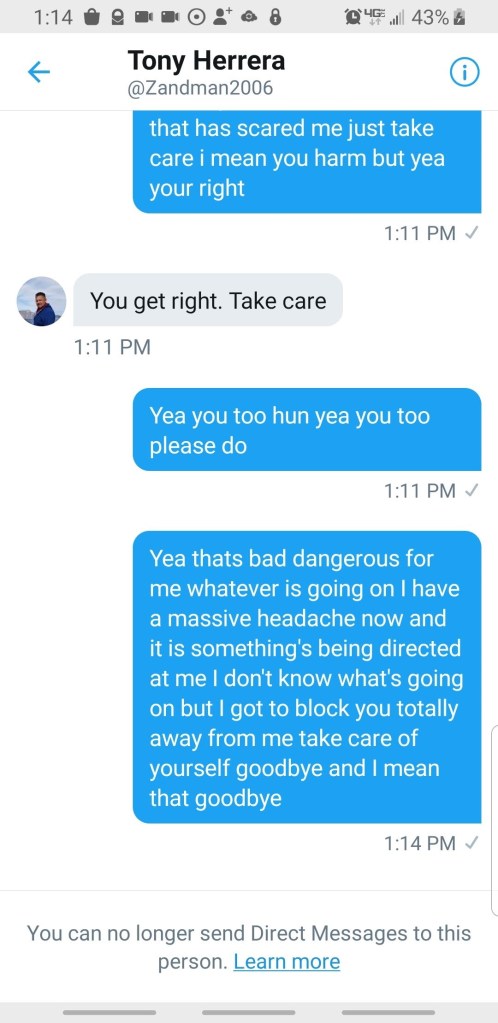Tap the center navigation bar handle

pyautogui.click(x=249, y=1012)
